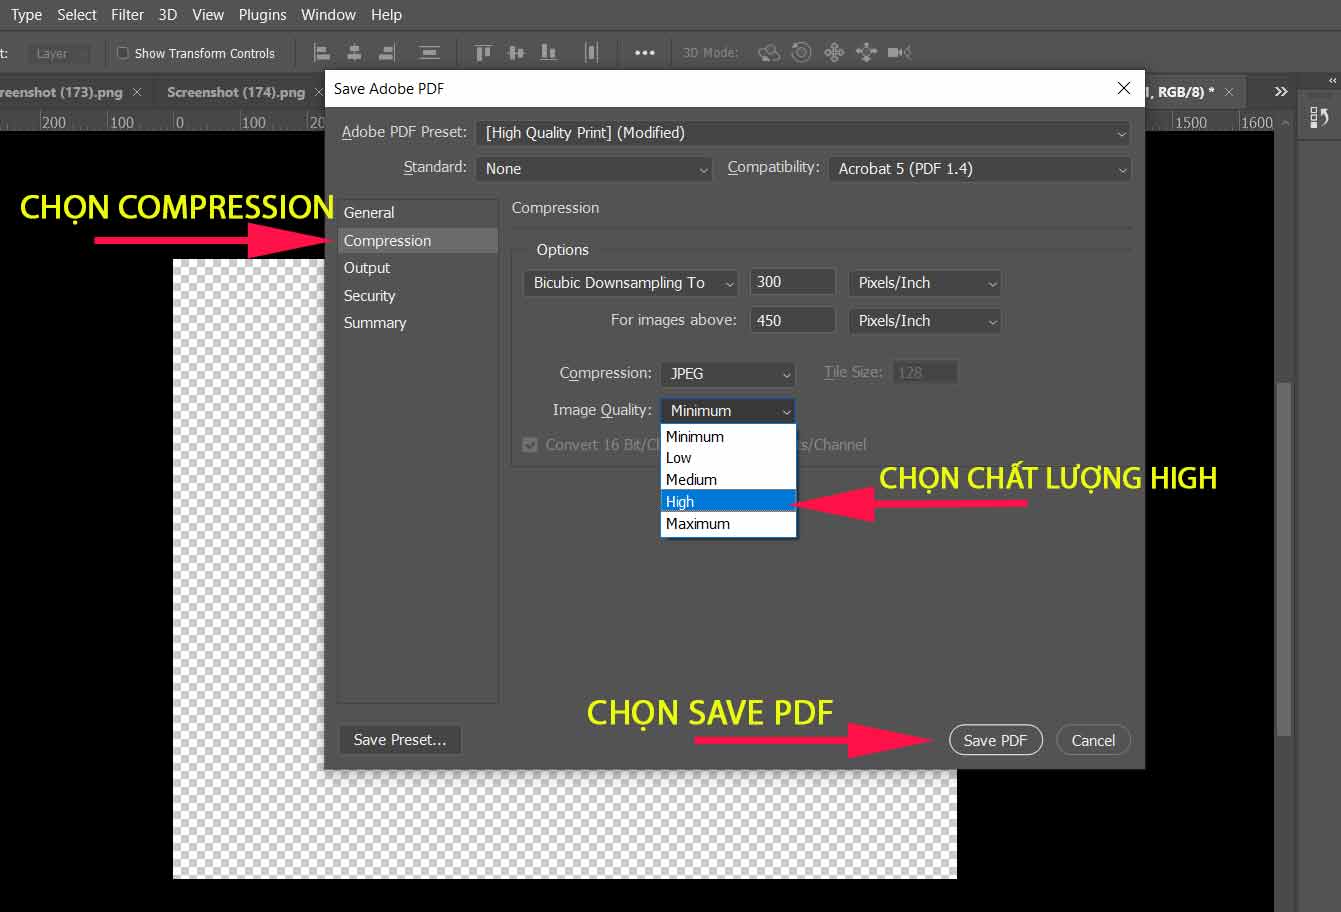
Task: Select the Align left edges icon
Action: point(321,52)
